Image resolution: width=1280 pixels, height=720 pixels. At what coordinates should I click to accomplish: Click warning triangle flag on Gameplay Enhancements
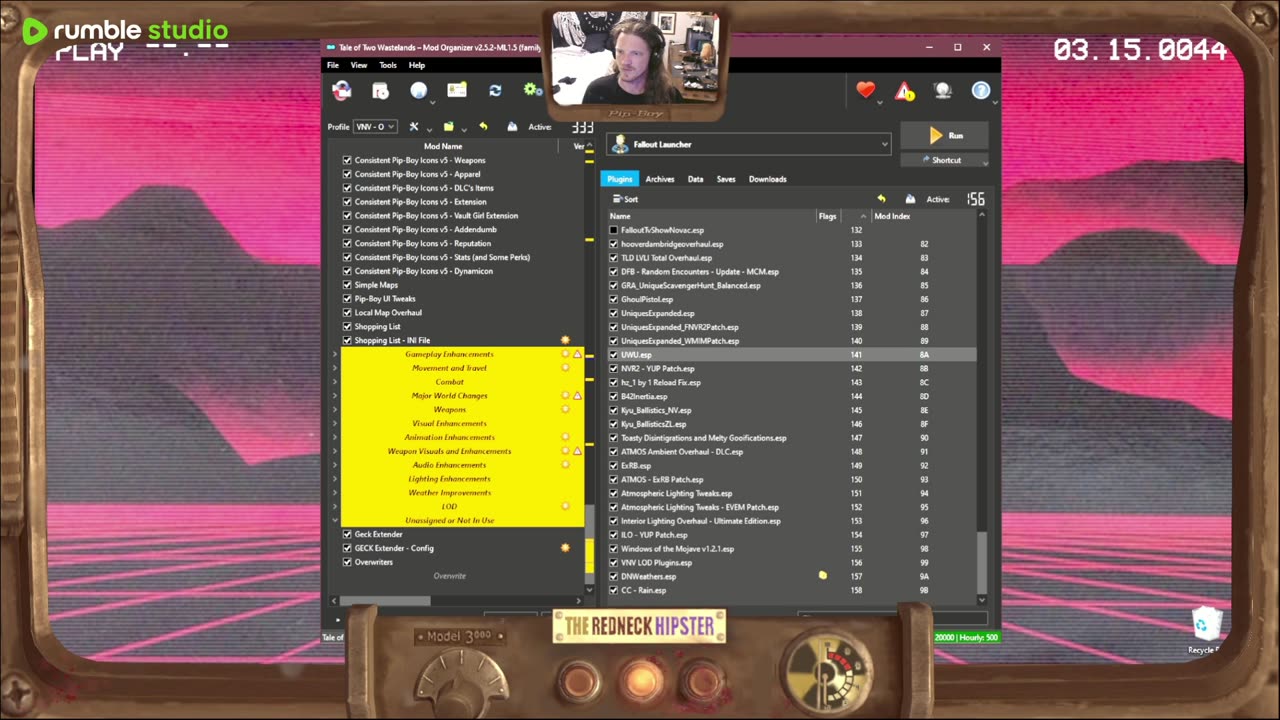(x=577, y=354)
